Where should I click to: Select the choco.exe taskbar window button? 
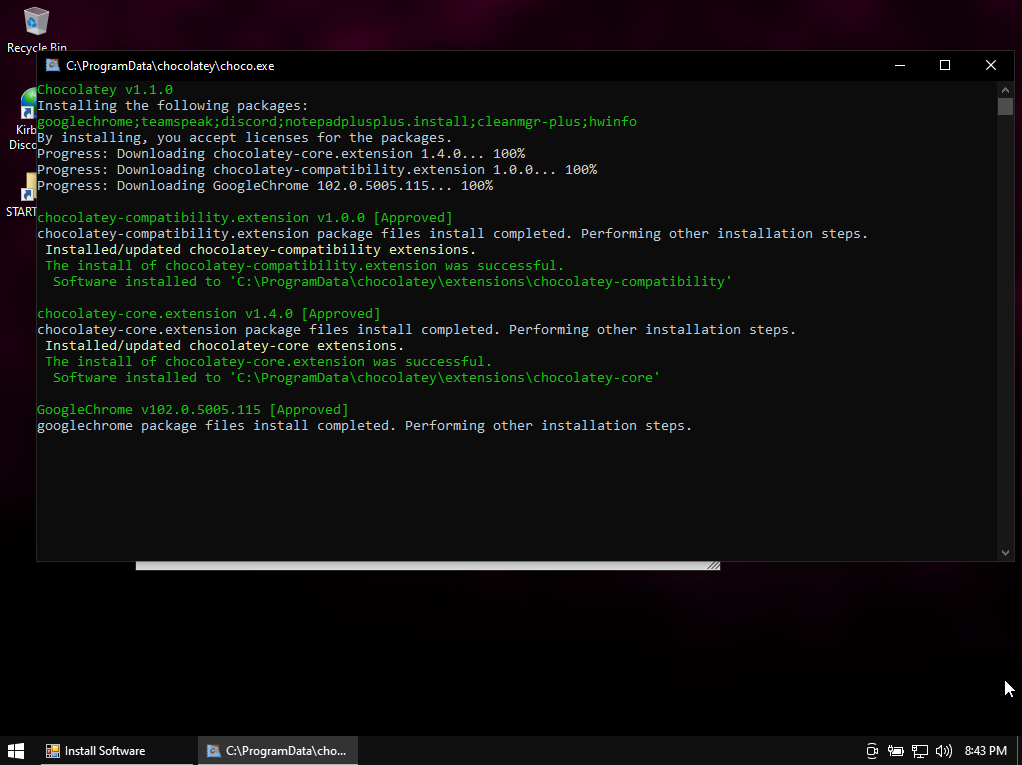click(x=278, y=751)
